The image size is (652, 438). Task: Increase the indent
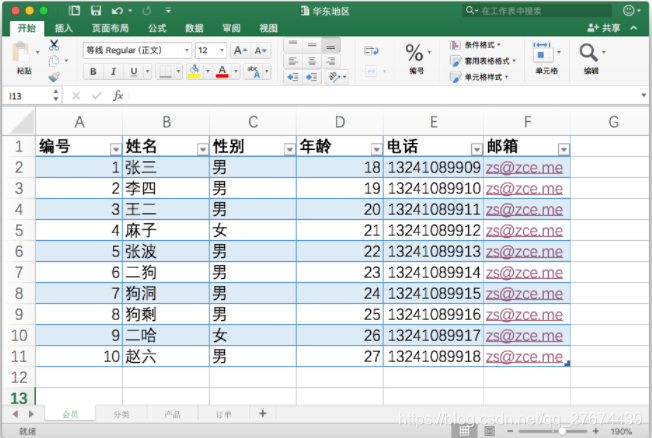pyautogui.click(x=312, y=77)
